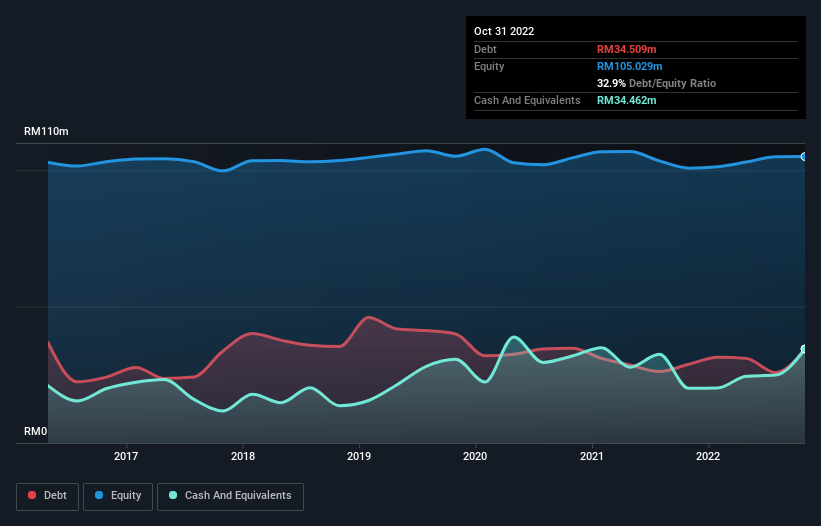Click the 2018 x-axis label
This screenshot has height=526, width=821.
tap(243, 456)
